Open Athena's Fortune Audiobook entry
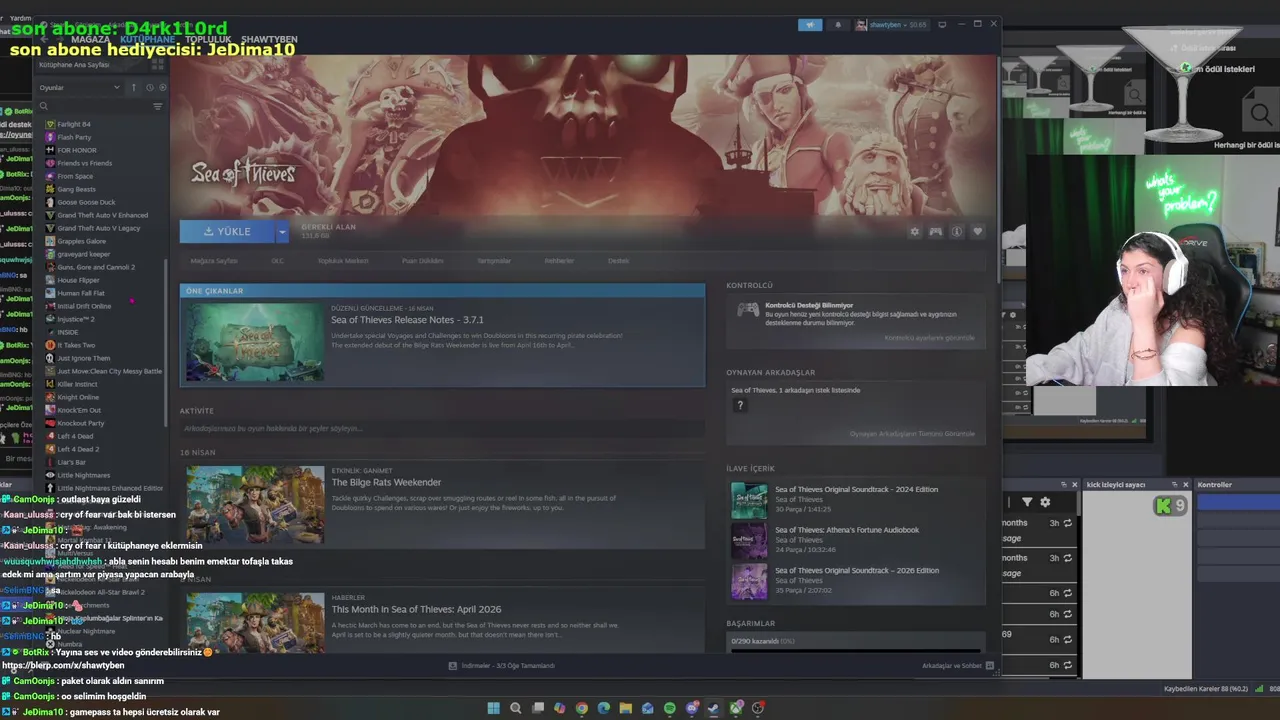 coord(847,530)
